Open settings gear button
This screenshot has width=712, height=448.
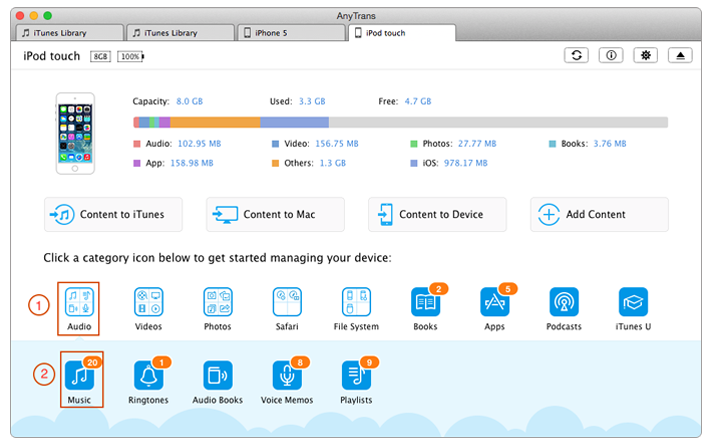(x=646, y=55)
